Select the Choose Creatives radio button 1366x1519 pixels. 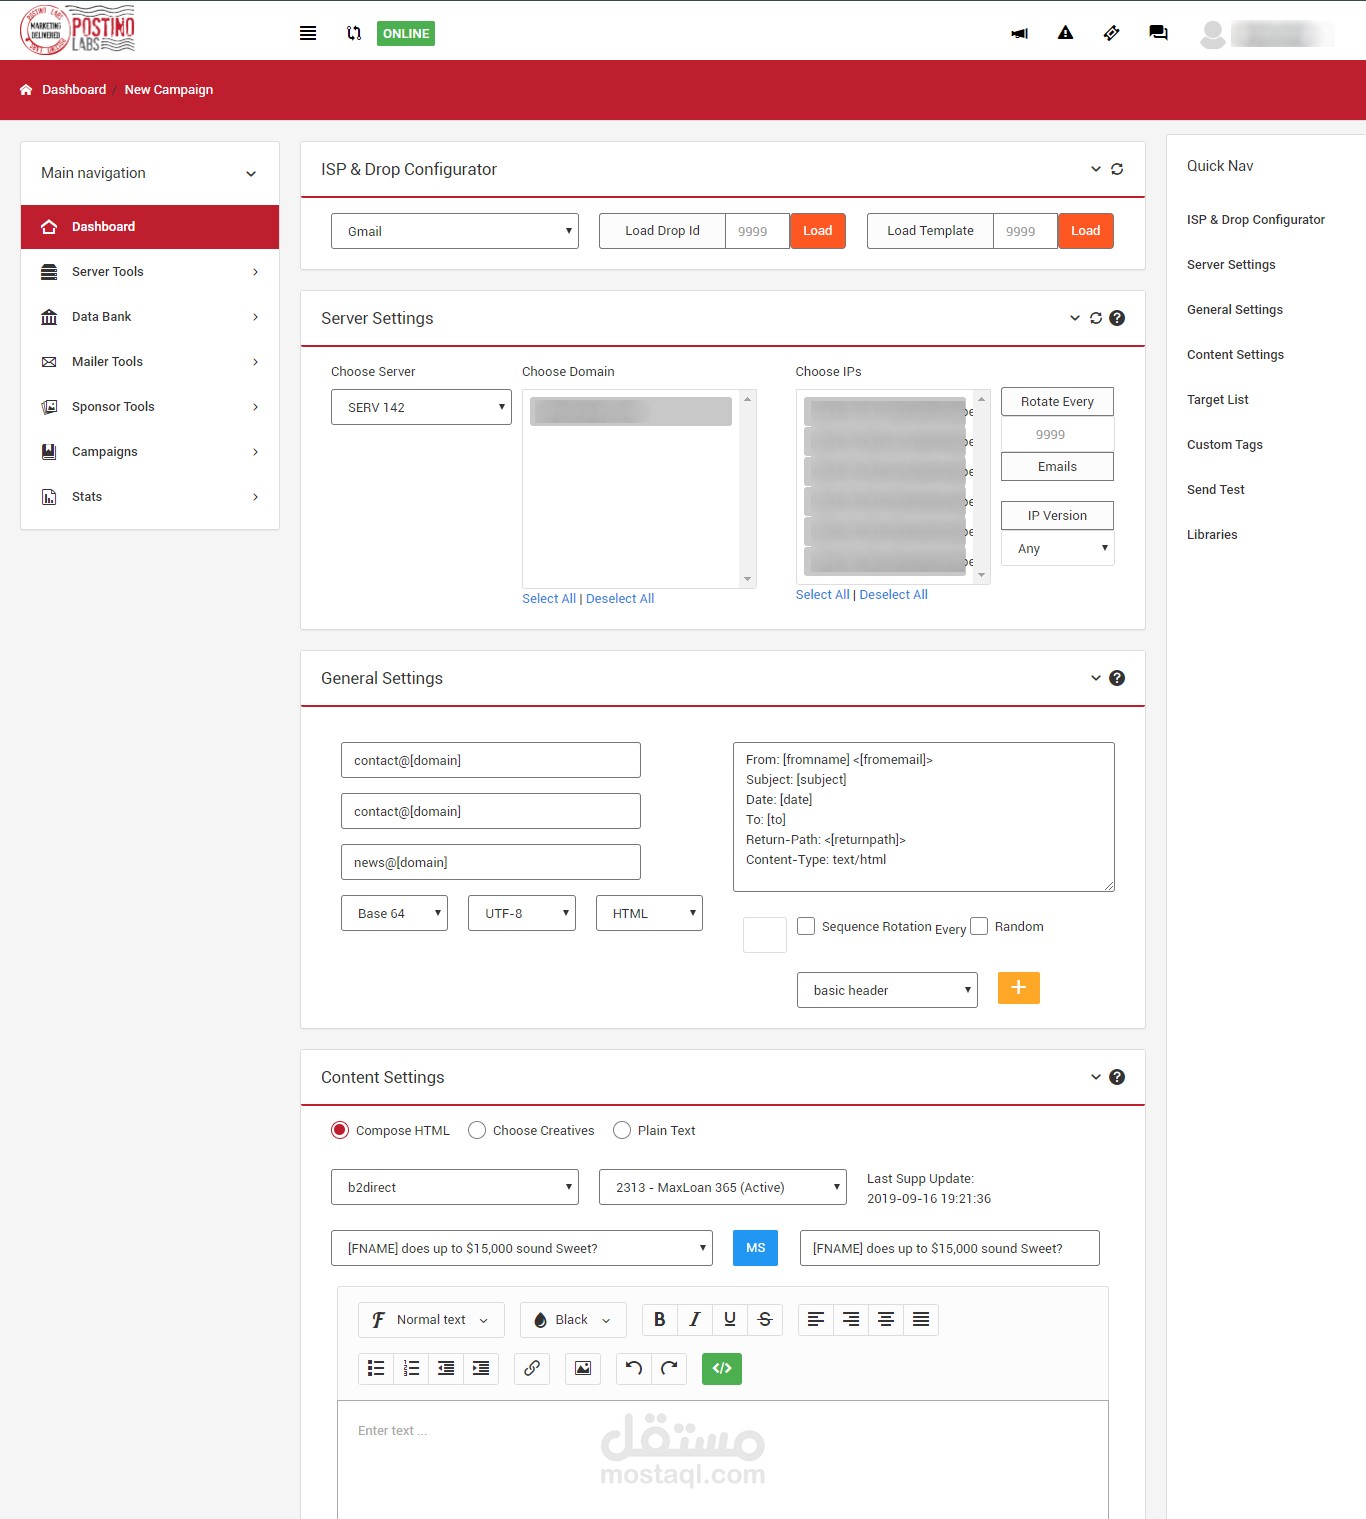(x=477, y=1130)
